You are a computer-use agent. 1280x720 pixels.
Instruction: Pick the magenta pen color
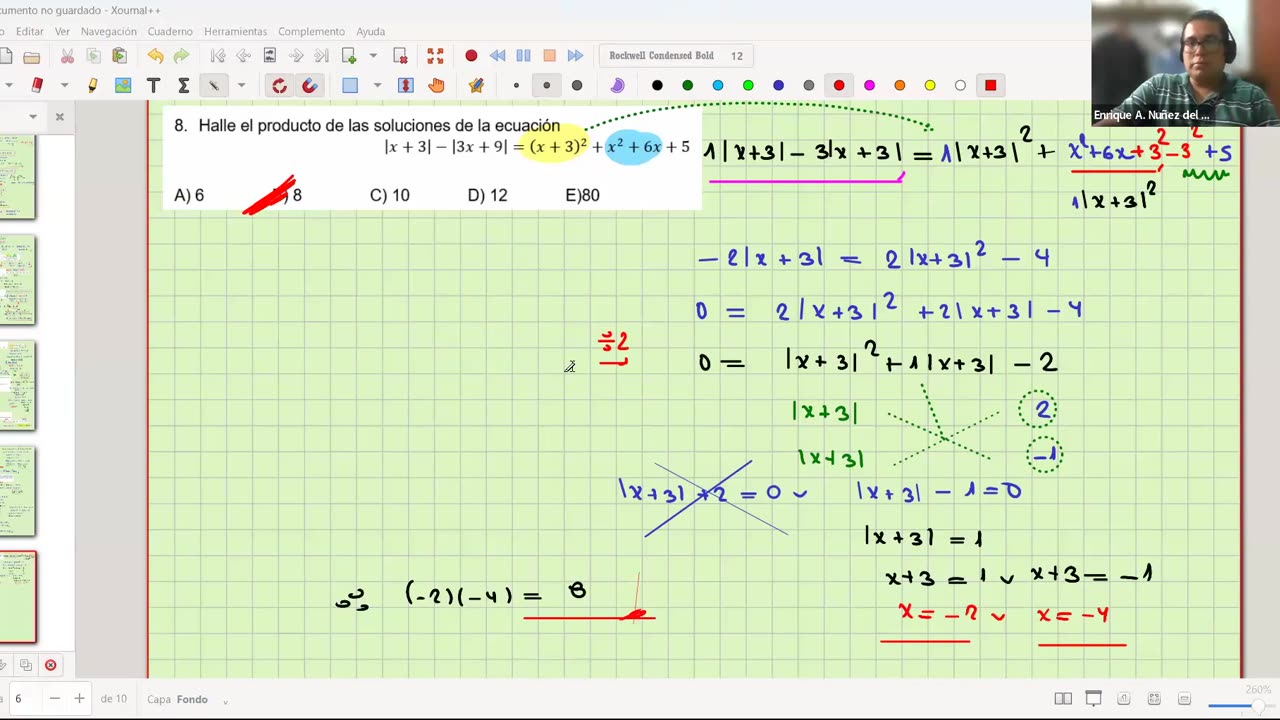(x=869, y=86)
